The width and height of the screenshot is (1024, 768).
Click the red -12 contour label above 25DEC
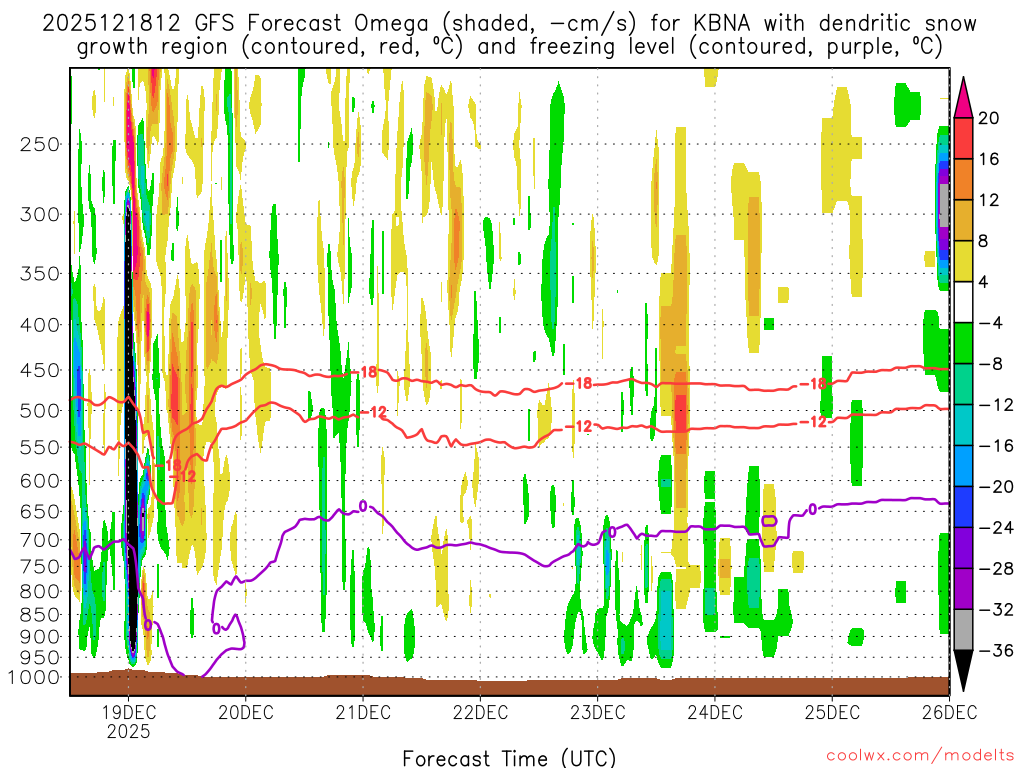point(814,423)
